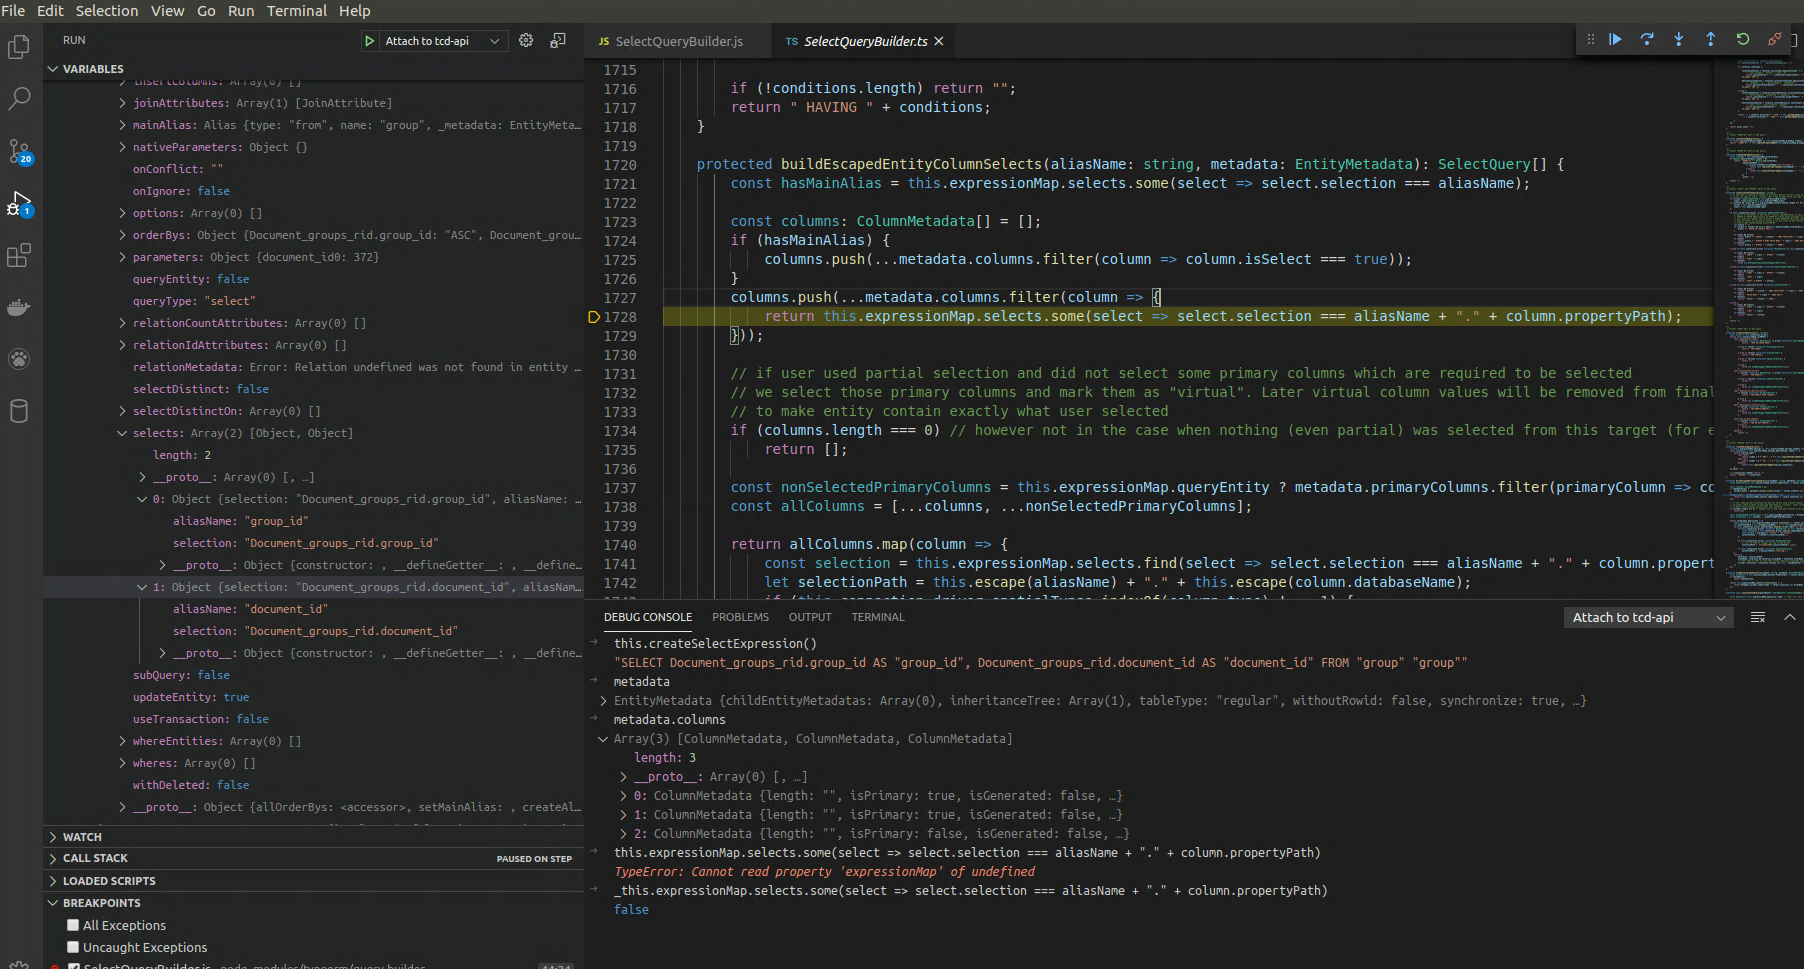The image size is (1804, 969).
Task: Expand the orderBys variable
Action: click(123, 235)
